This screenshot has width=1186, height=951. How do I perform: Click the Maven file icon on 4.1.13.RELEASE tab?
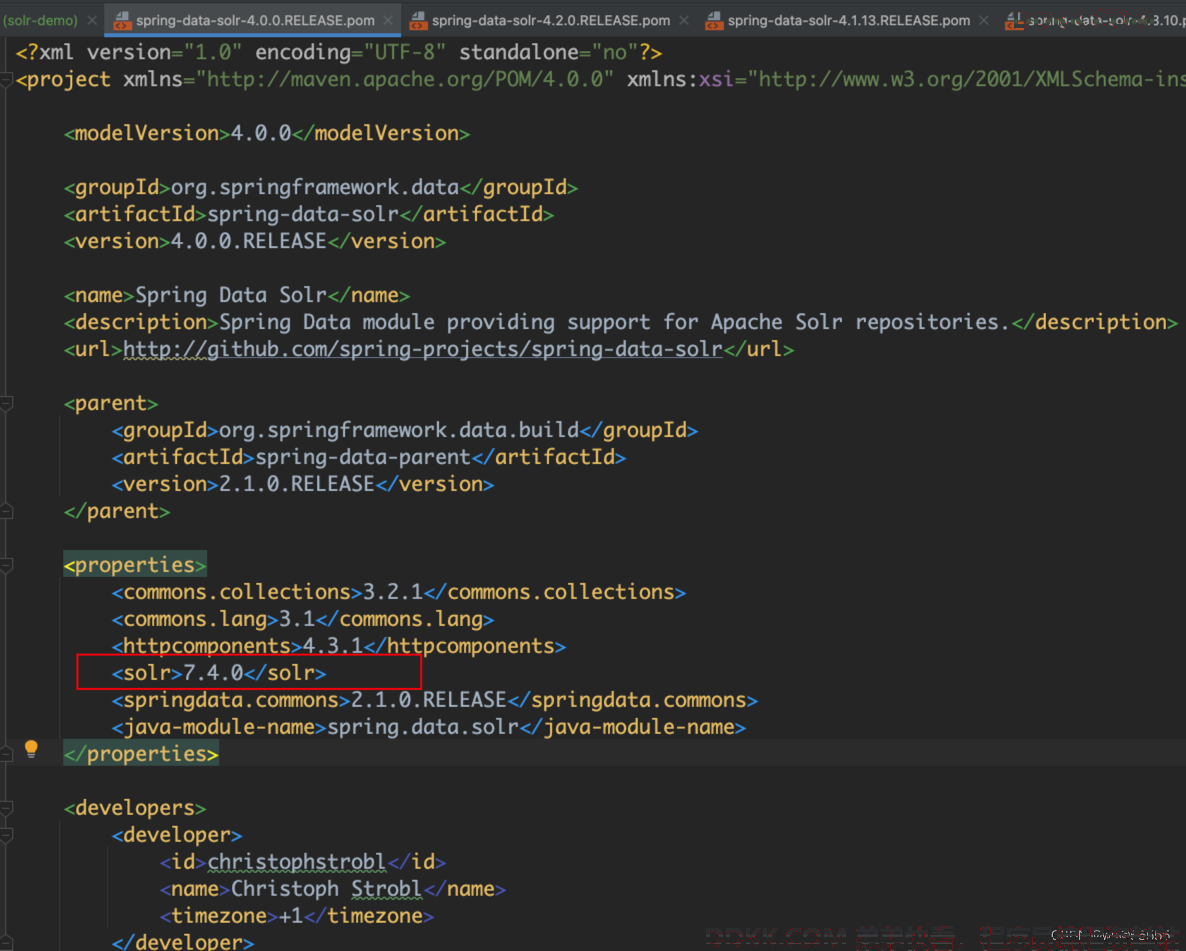click(713, 20)
